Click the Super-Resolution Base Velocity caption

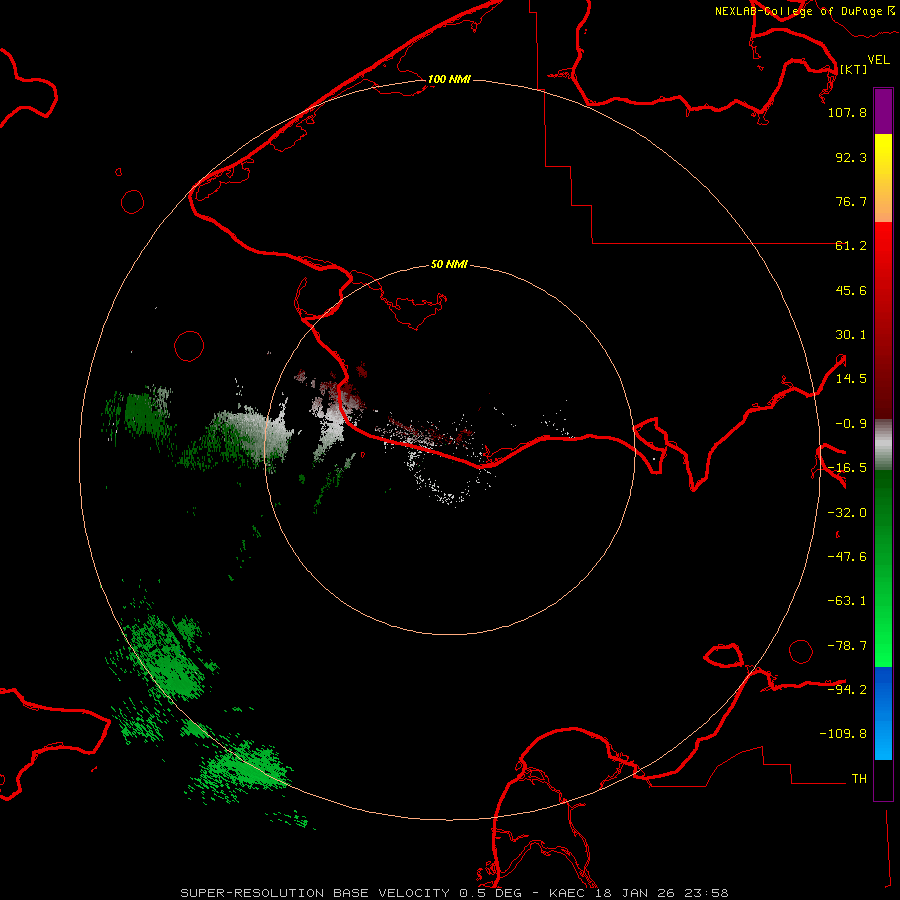[454, 893]
